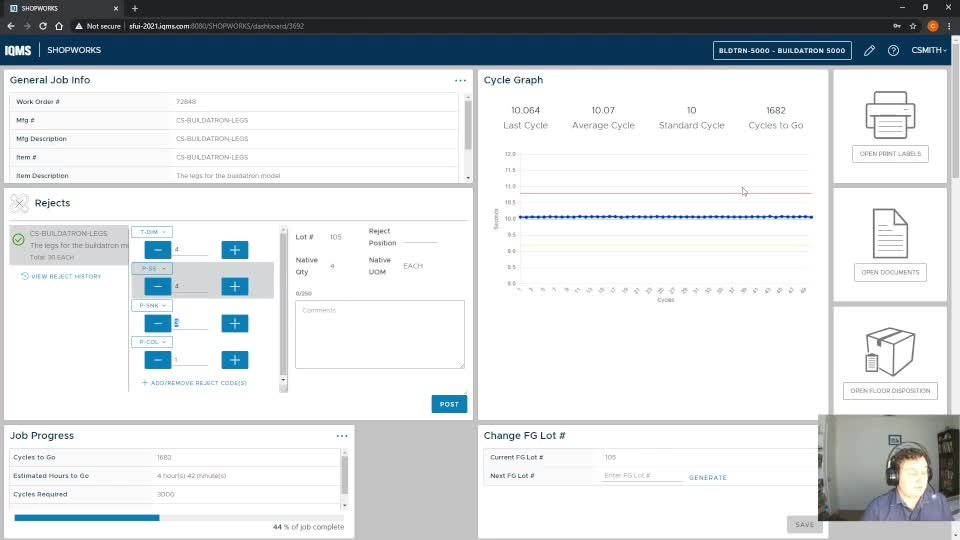Reload the browser page
960x540 pixels.
43,26
